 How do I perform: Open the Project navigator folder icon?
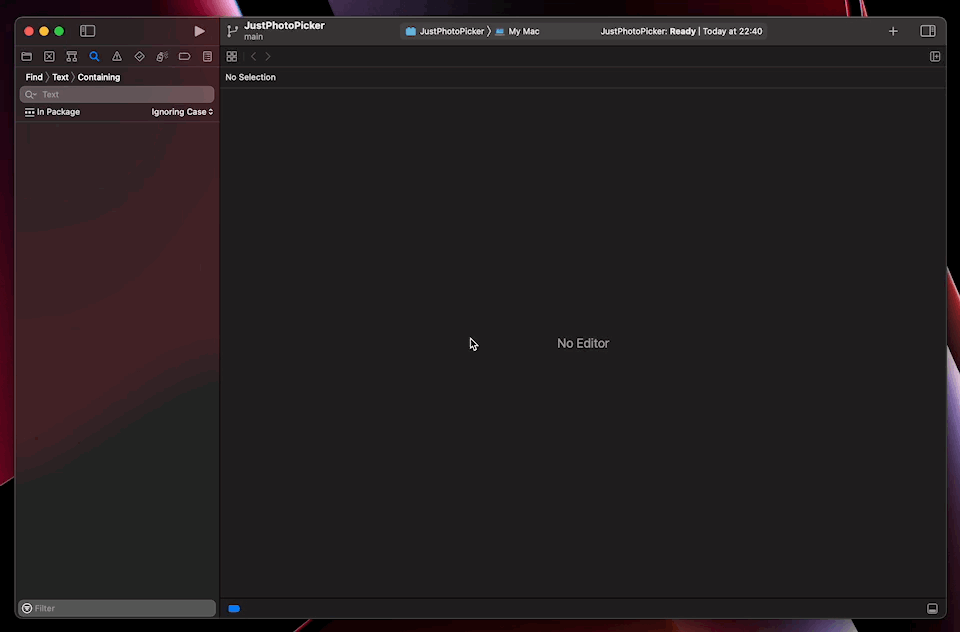[26, 56]
